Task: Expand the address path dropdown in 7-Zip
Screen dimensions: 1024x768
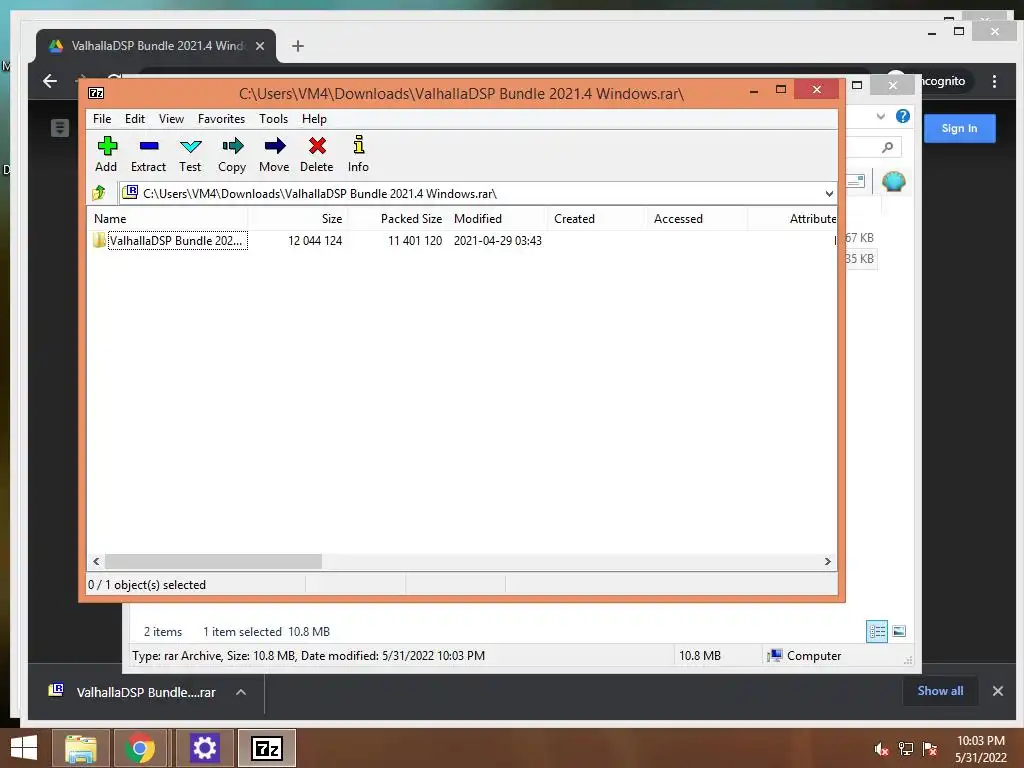Action: click(829, 193)
